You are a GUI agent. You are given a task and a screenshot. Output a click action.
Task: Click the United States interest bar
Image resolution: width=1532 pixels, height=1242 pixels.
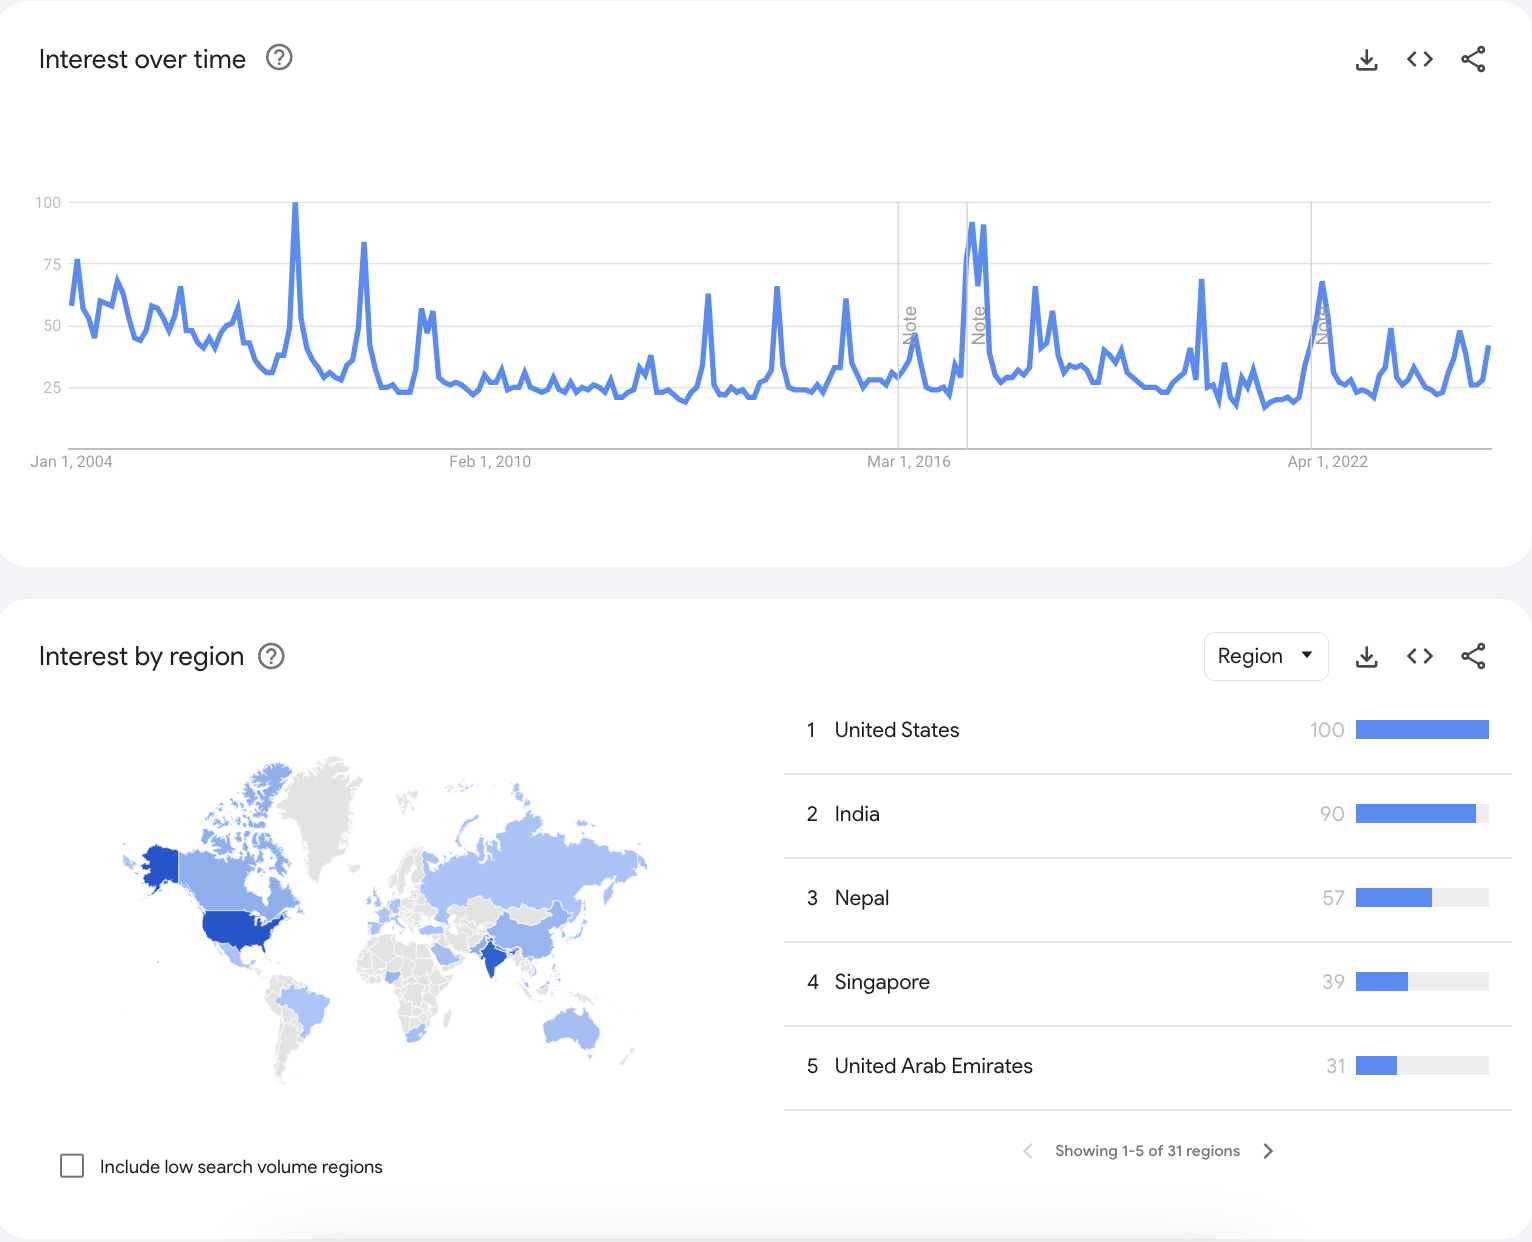click(x=1422, y=730)
